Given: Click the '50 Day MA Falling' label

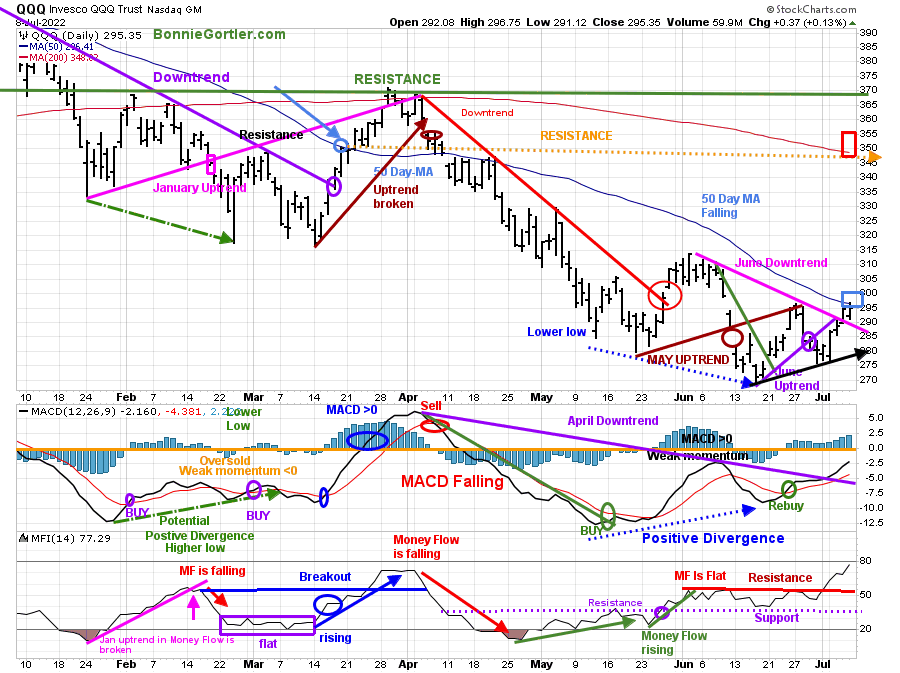Looking at the screenshot, I should pos(730,205).
